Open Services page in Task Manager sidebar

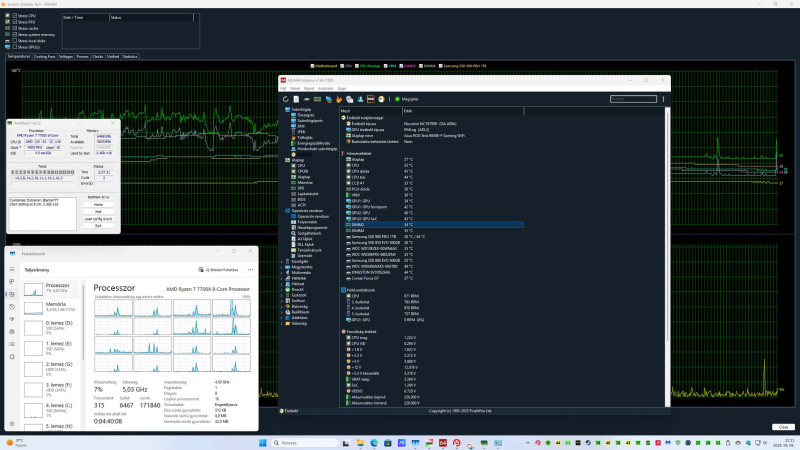click(12, 357)
